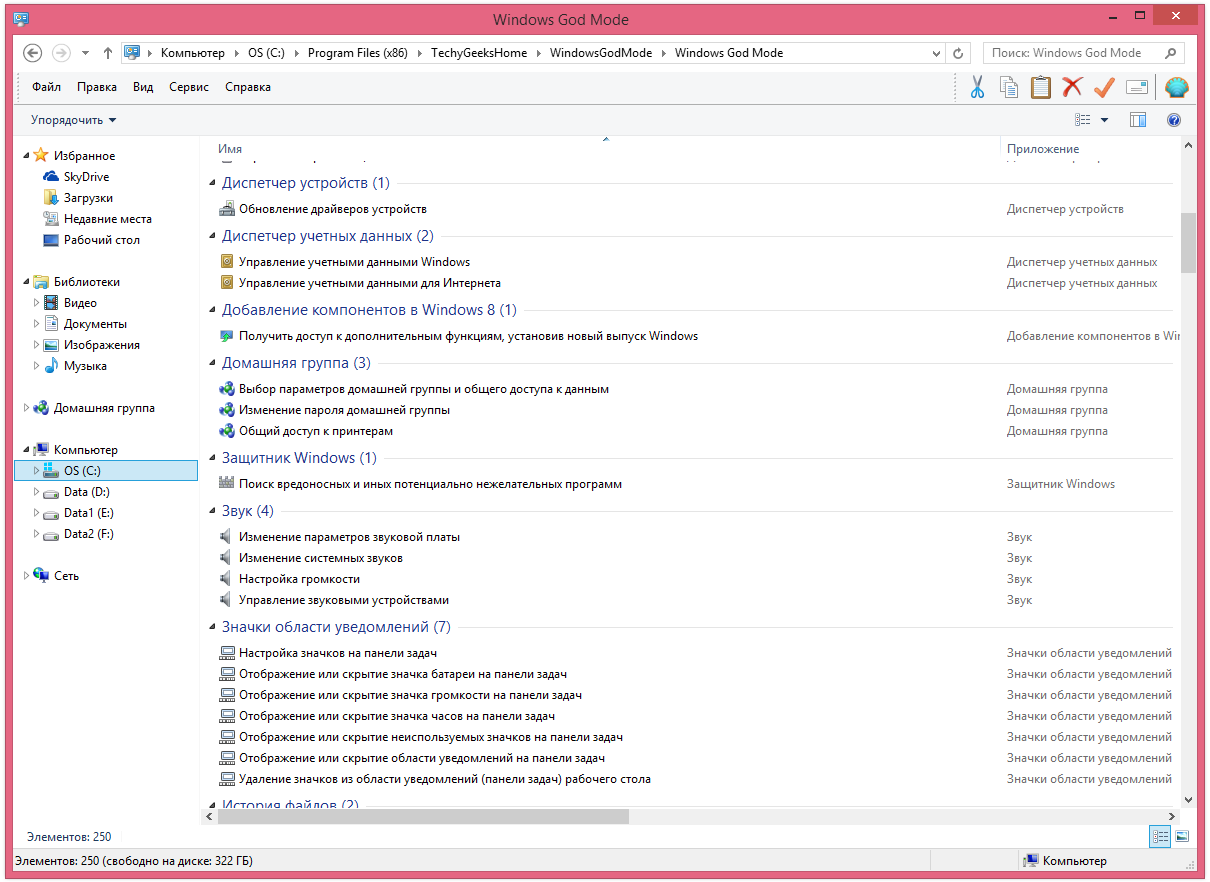Click the vertical scrollbar down arrow

[x=1188, y=799]
